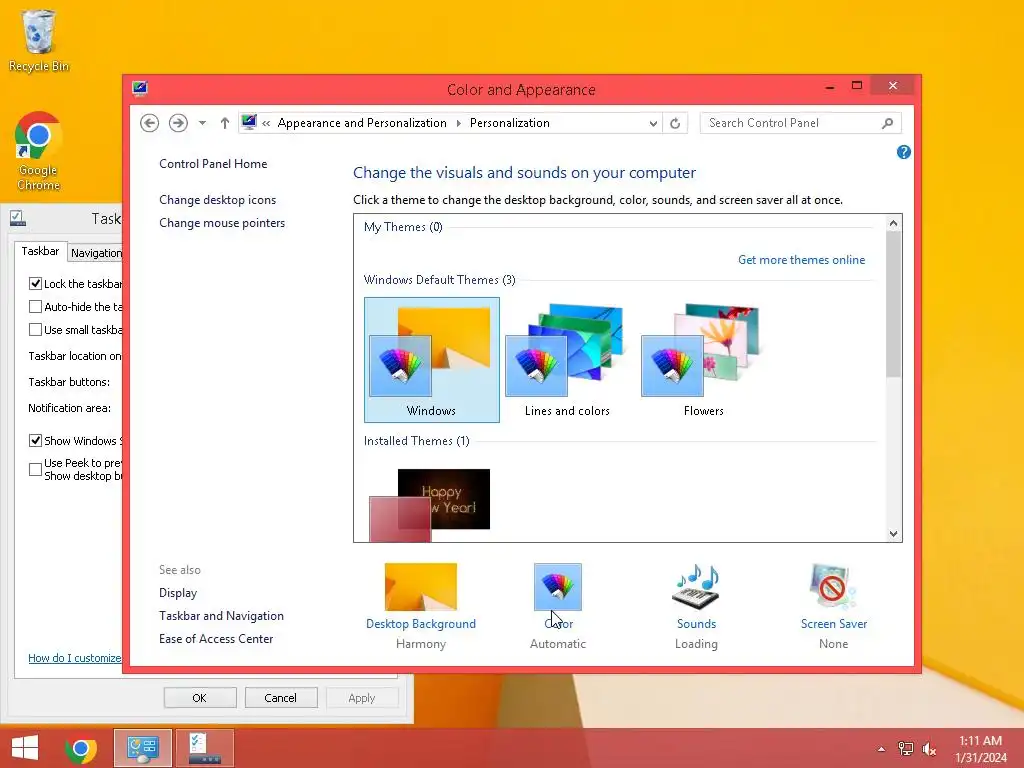Click the taskbar clock and date

tap(981, 749)
